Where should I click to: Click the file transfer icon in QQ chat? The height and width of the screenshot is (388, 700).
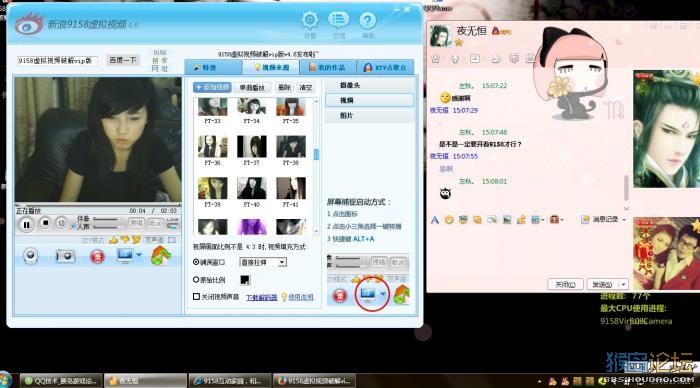pyautogui.click(x=475, y=58)
